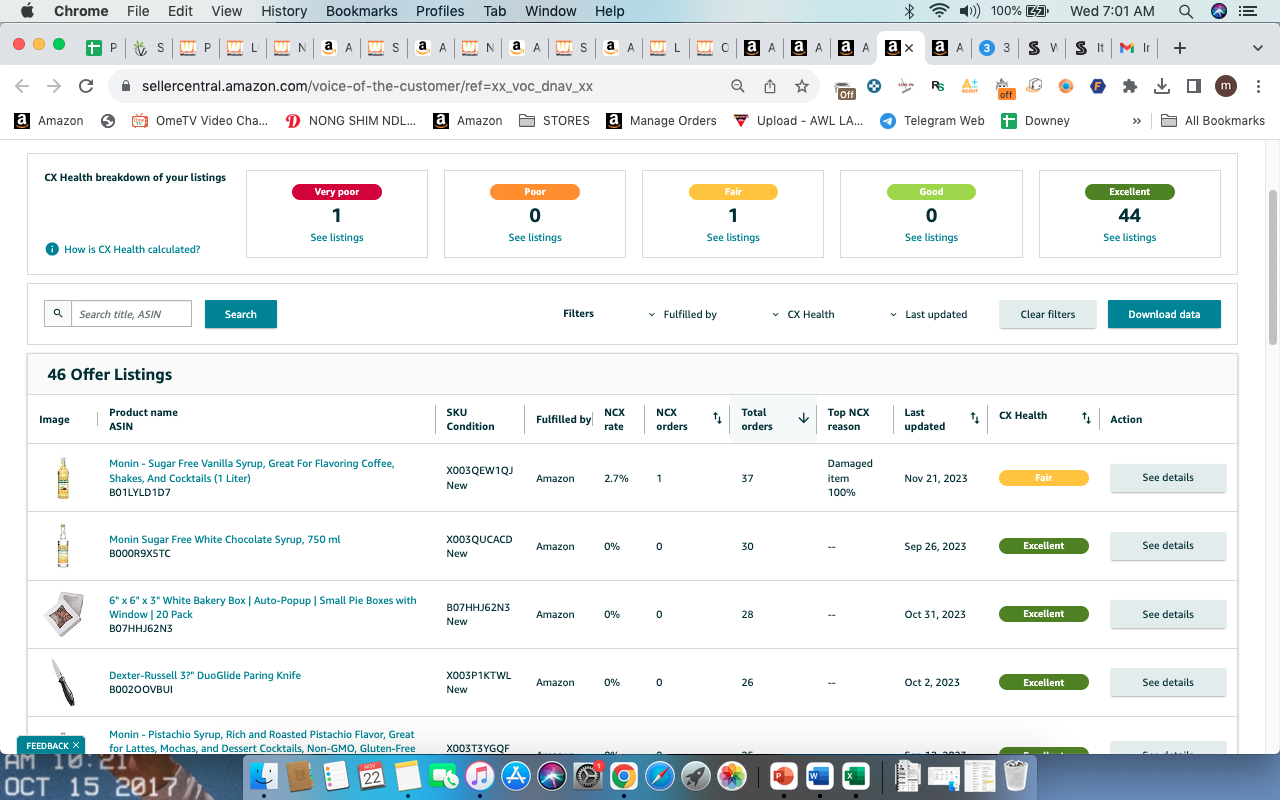This screenshot has width=1280, height=800.
Task: Toggle the Chrome side panel icon
Action: 1194,86
